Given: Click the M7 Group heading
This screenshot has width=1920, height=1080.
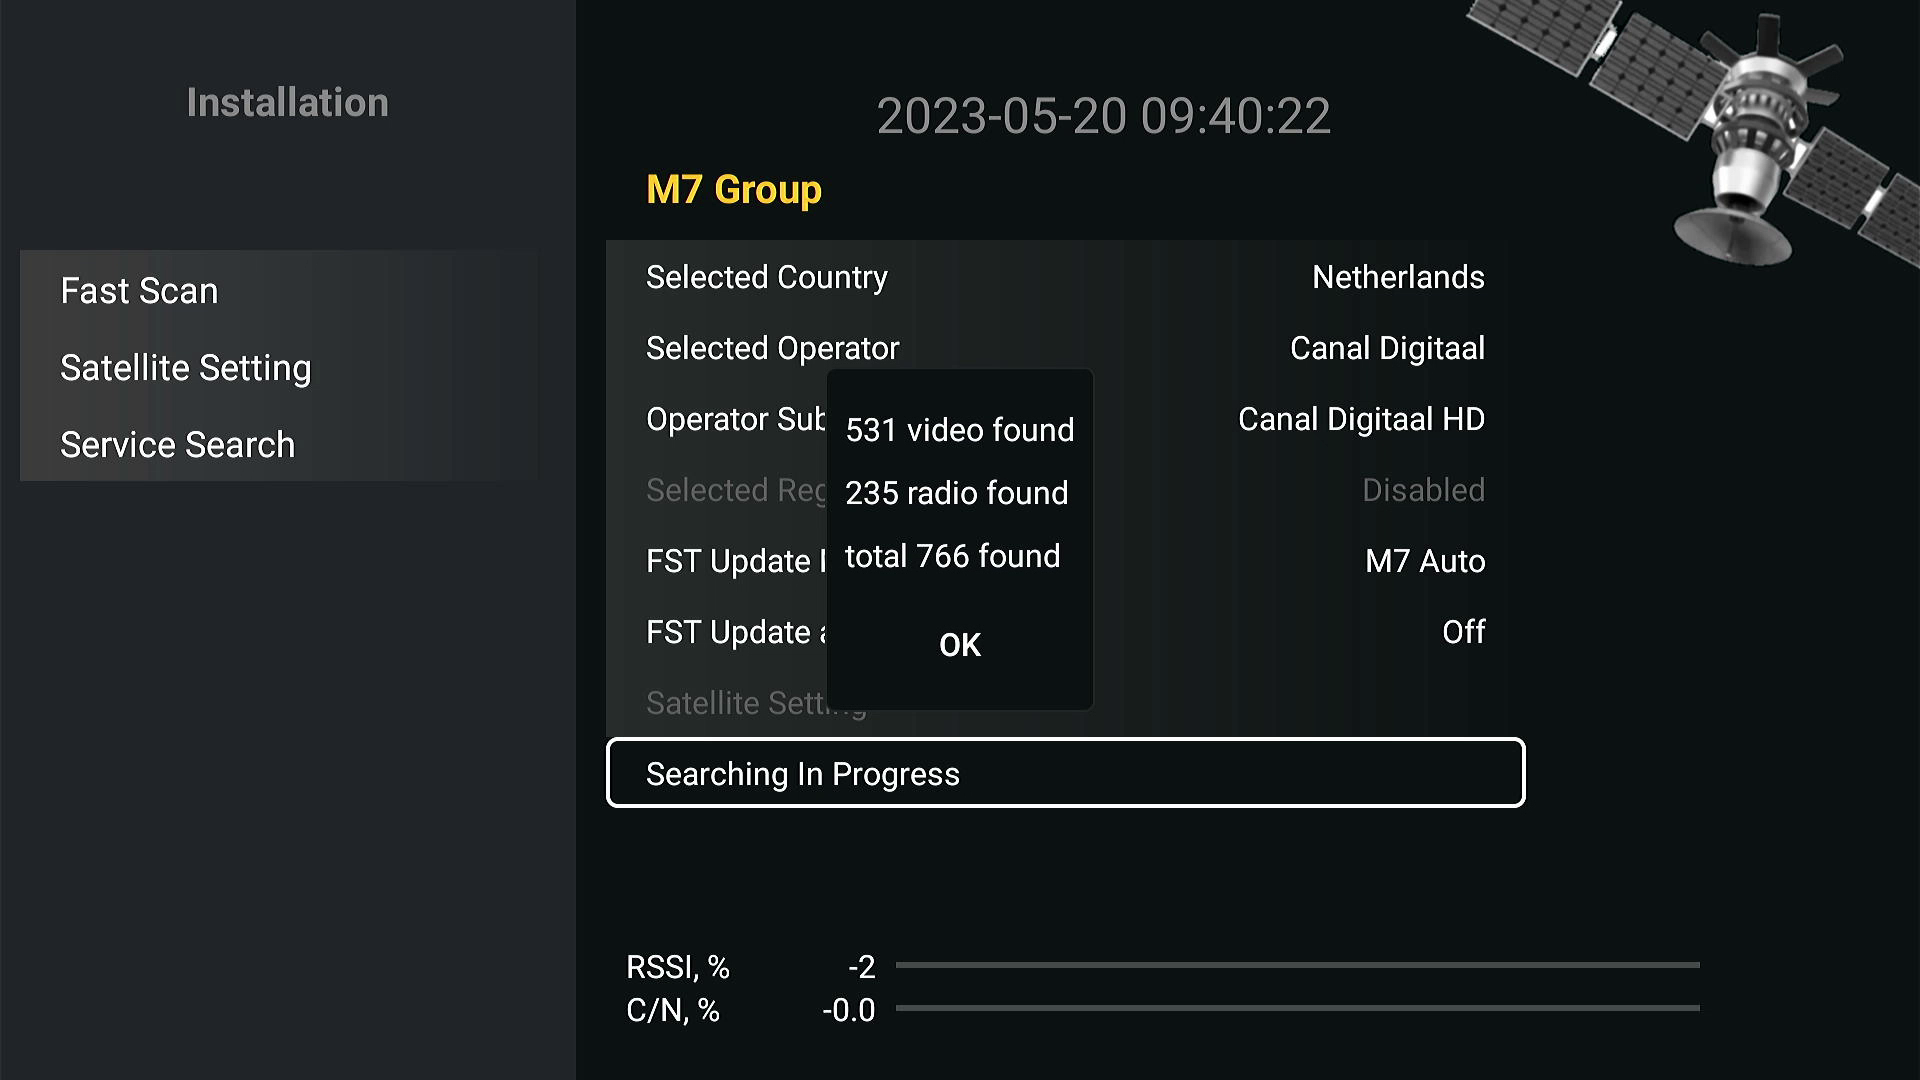Looking at the screenshot, I should pyautogui.click(x=734, y=190).
